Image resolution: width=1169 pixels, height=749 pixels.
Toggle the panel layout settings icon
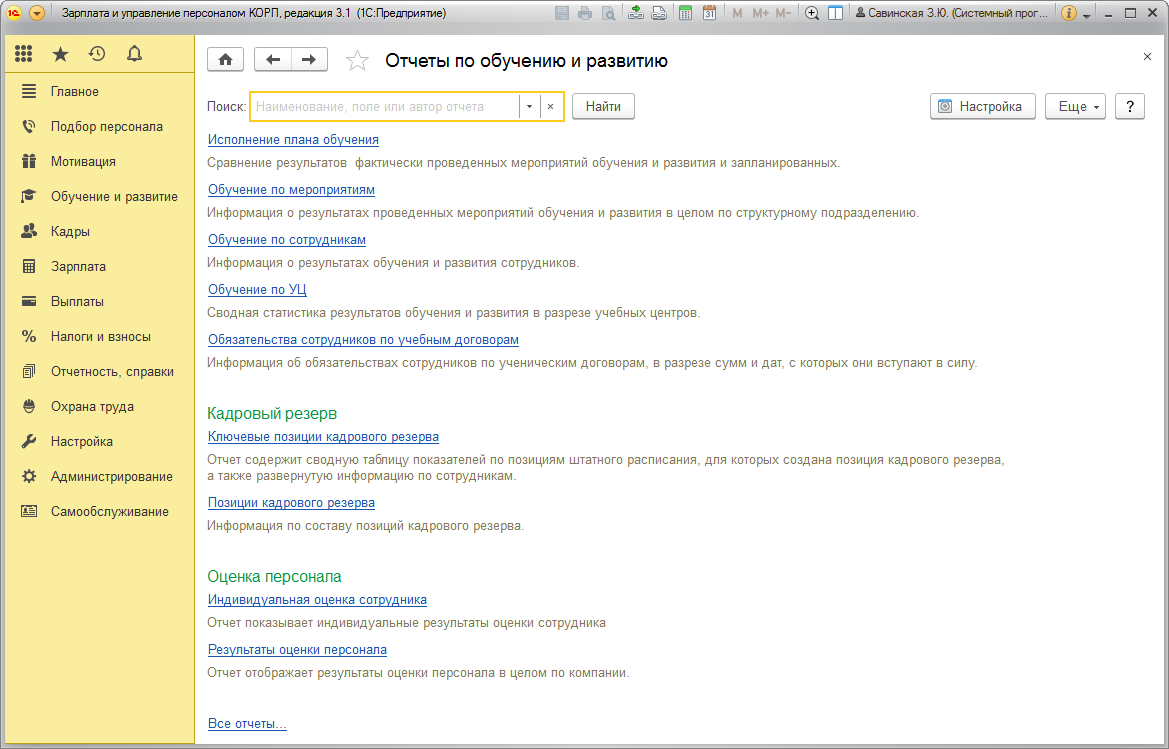[x=836, y=13]
